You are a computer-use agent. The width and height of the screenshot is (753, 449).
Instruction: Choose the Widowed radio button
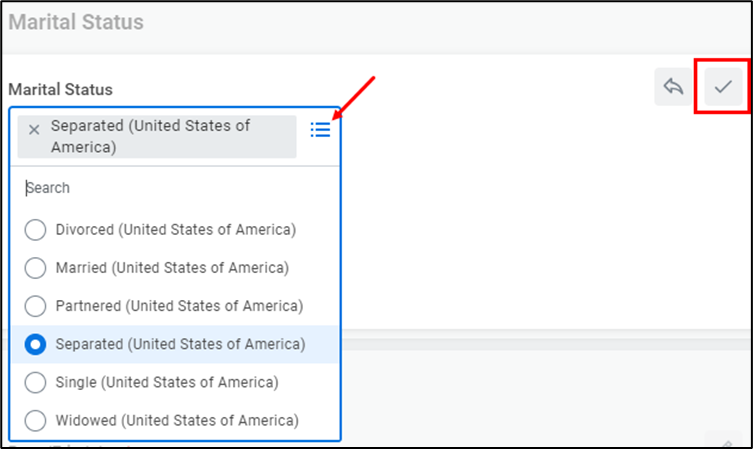35,421
